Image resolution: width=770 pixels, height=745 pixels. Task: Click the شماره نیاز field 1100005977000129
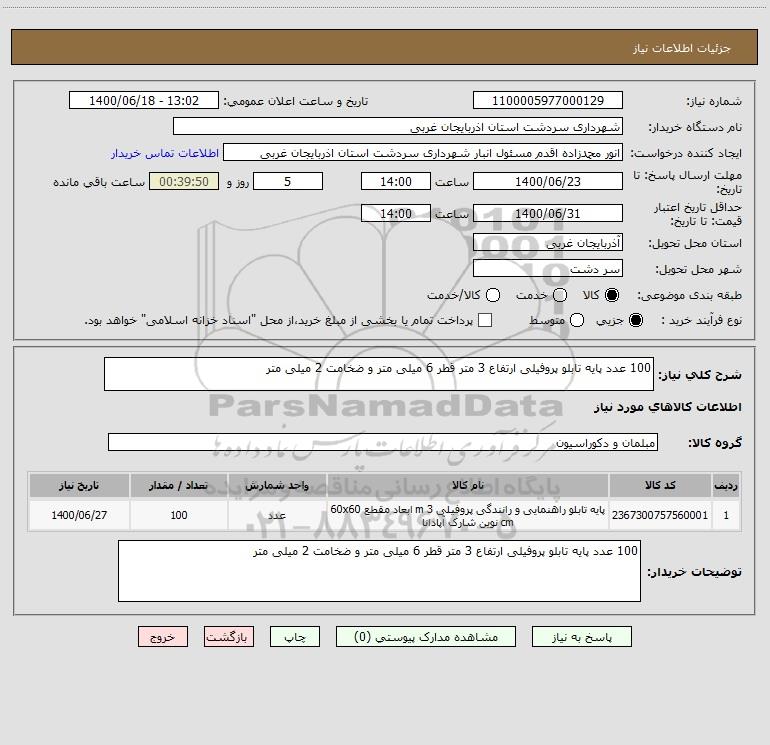pos(548,100)
